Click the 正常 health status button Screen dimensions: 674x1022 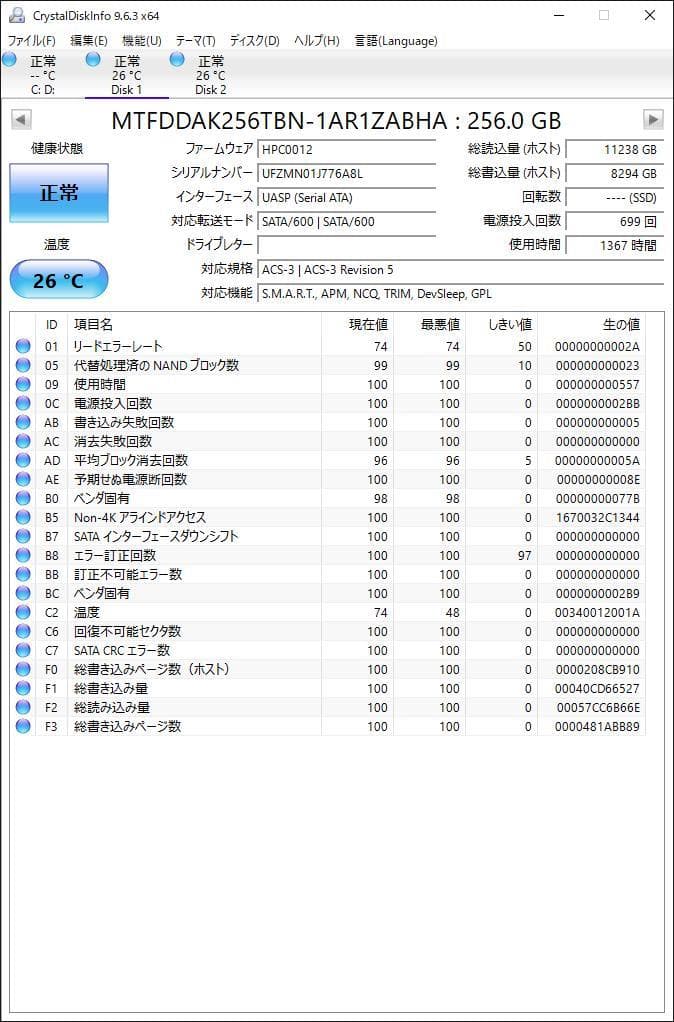click(x=59, y=193)
